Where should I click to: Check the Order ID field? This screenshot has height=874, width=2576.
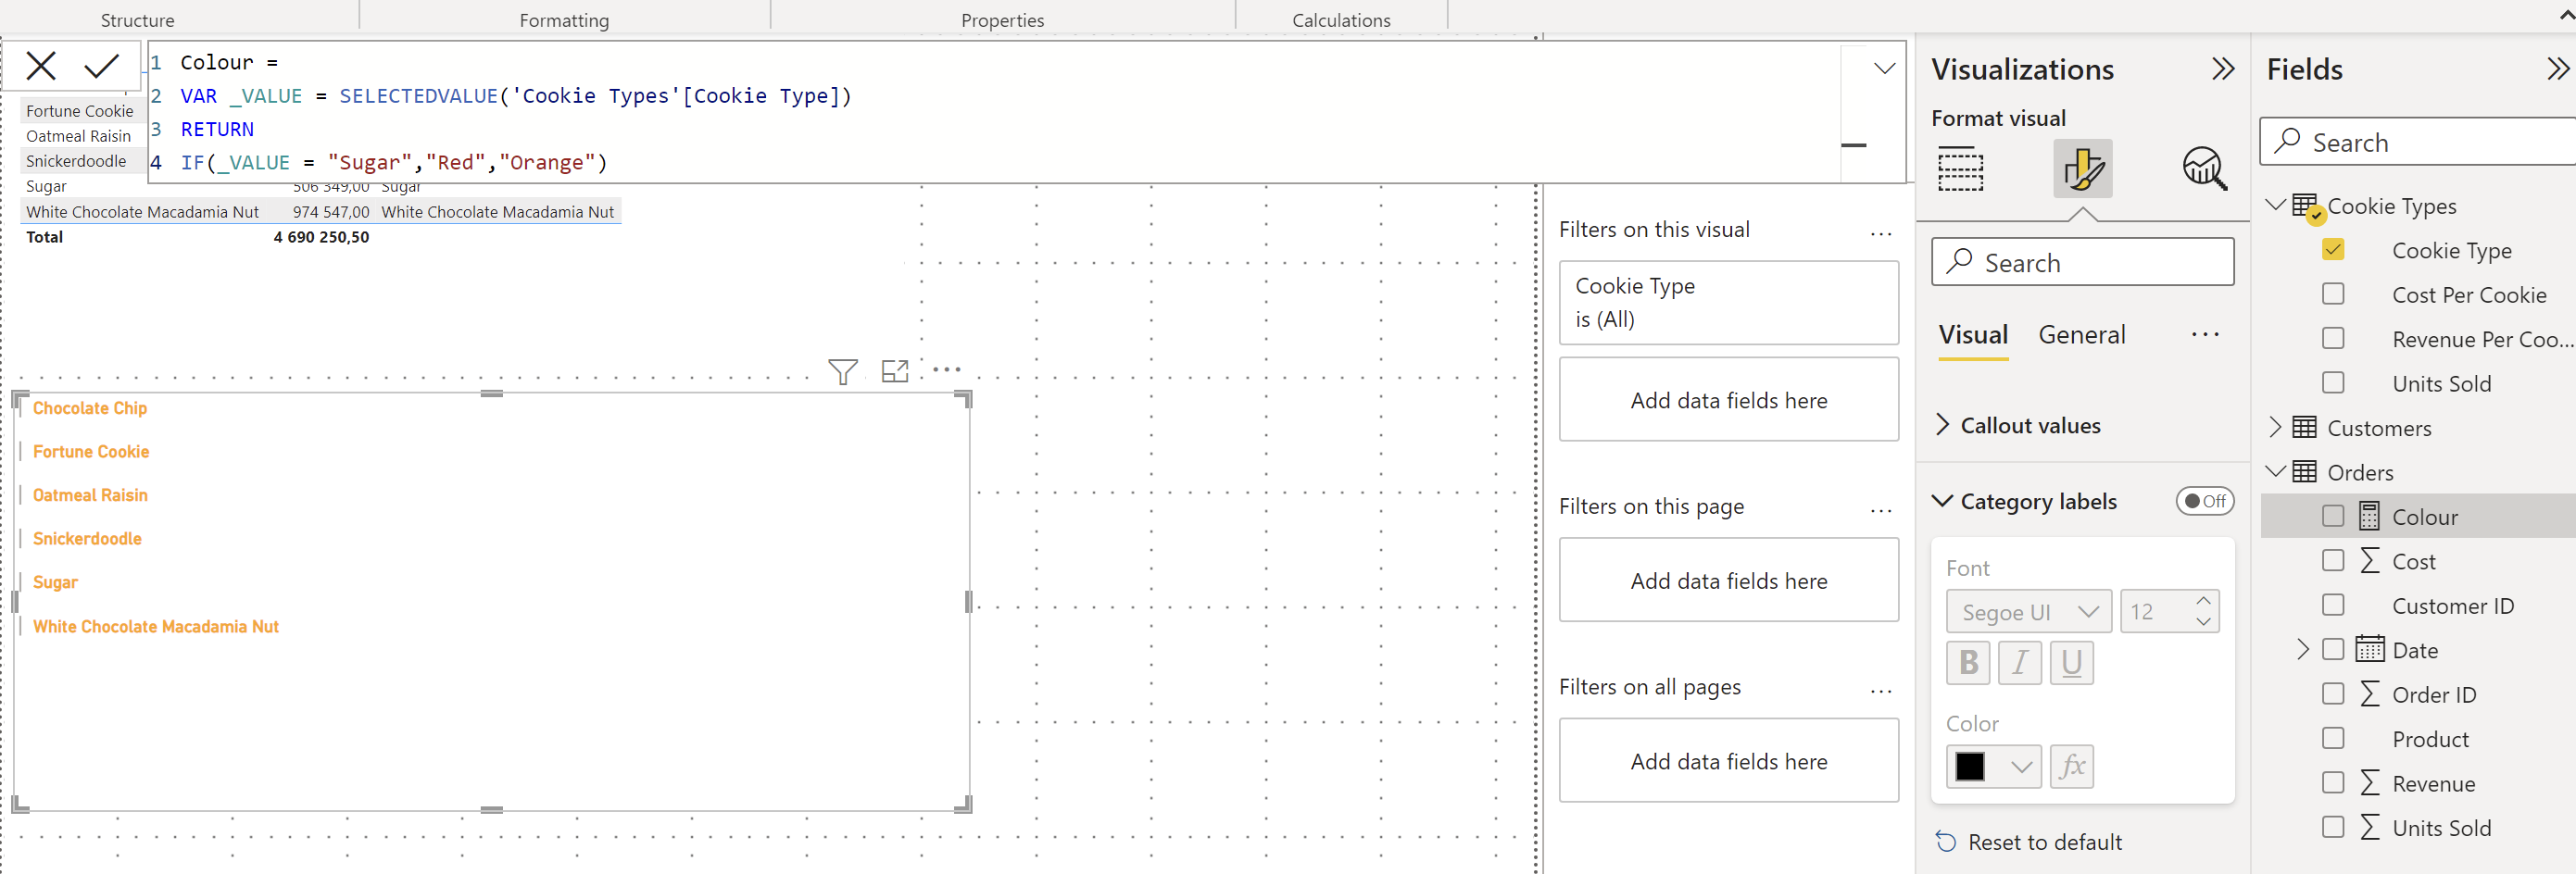point(2333,694)
